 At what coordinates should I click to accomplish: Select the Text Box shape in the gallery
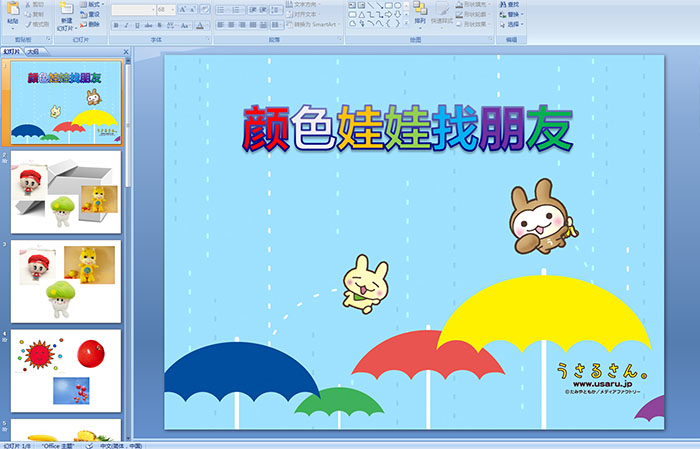point(352,5)
